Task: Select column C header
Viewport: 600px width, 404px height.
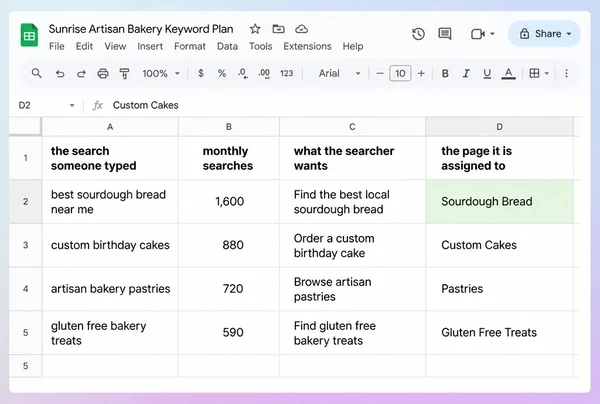Action: point(352,127)
